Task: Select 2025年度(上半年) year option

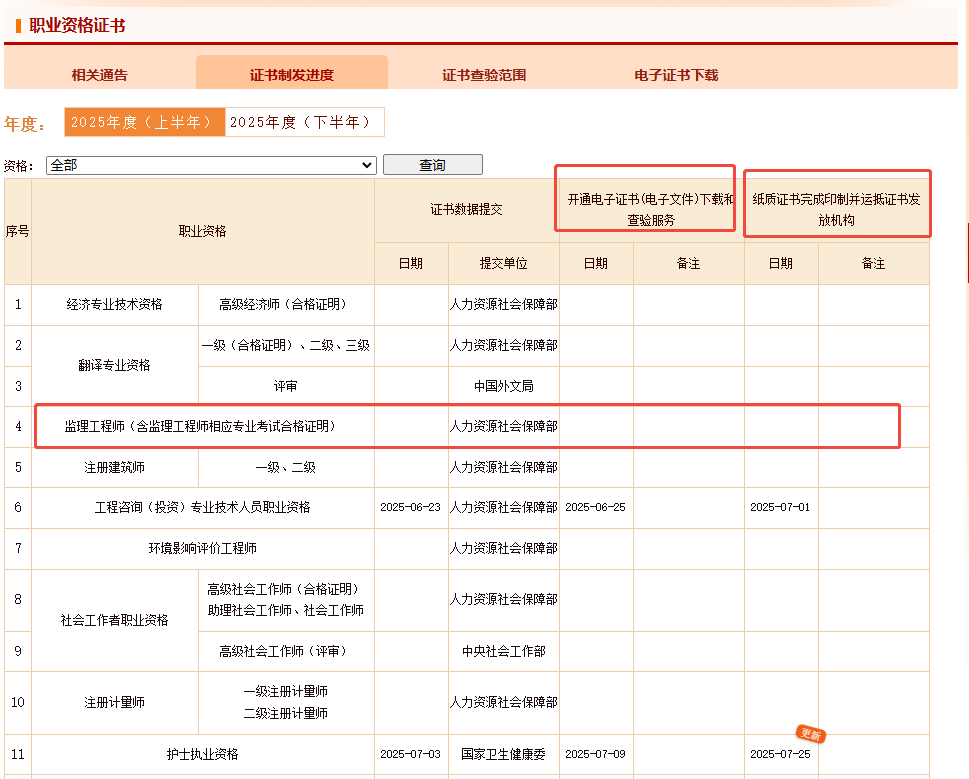Action: 145,122
